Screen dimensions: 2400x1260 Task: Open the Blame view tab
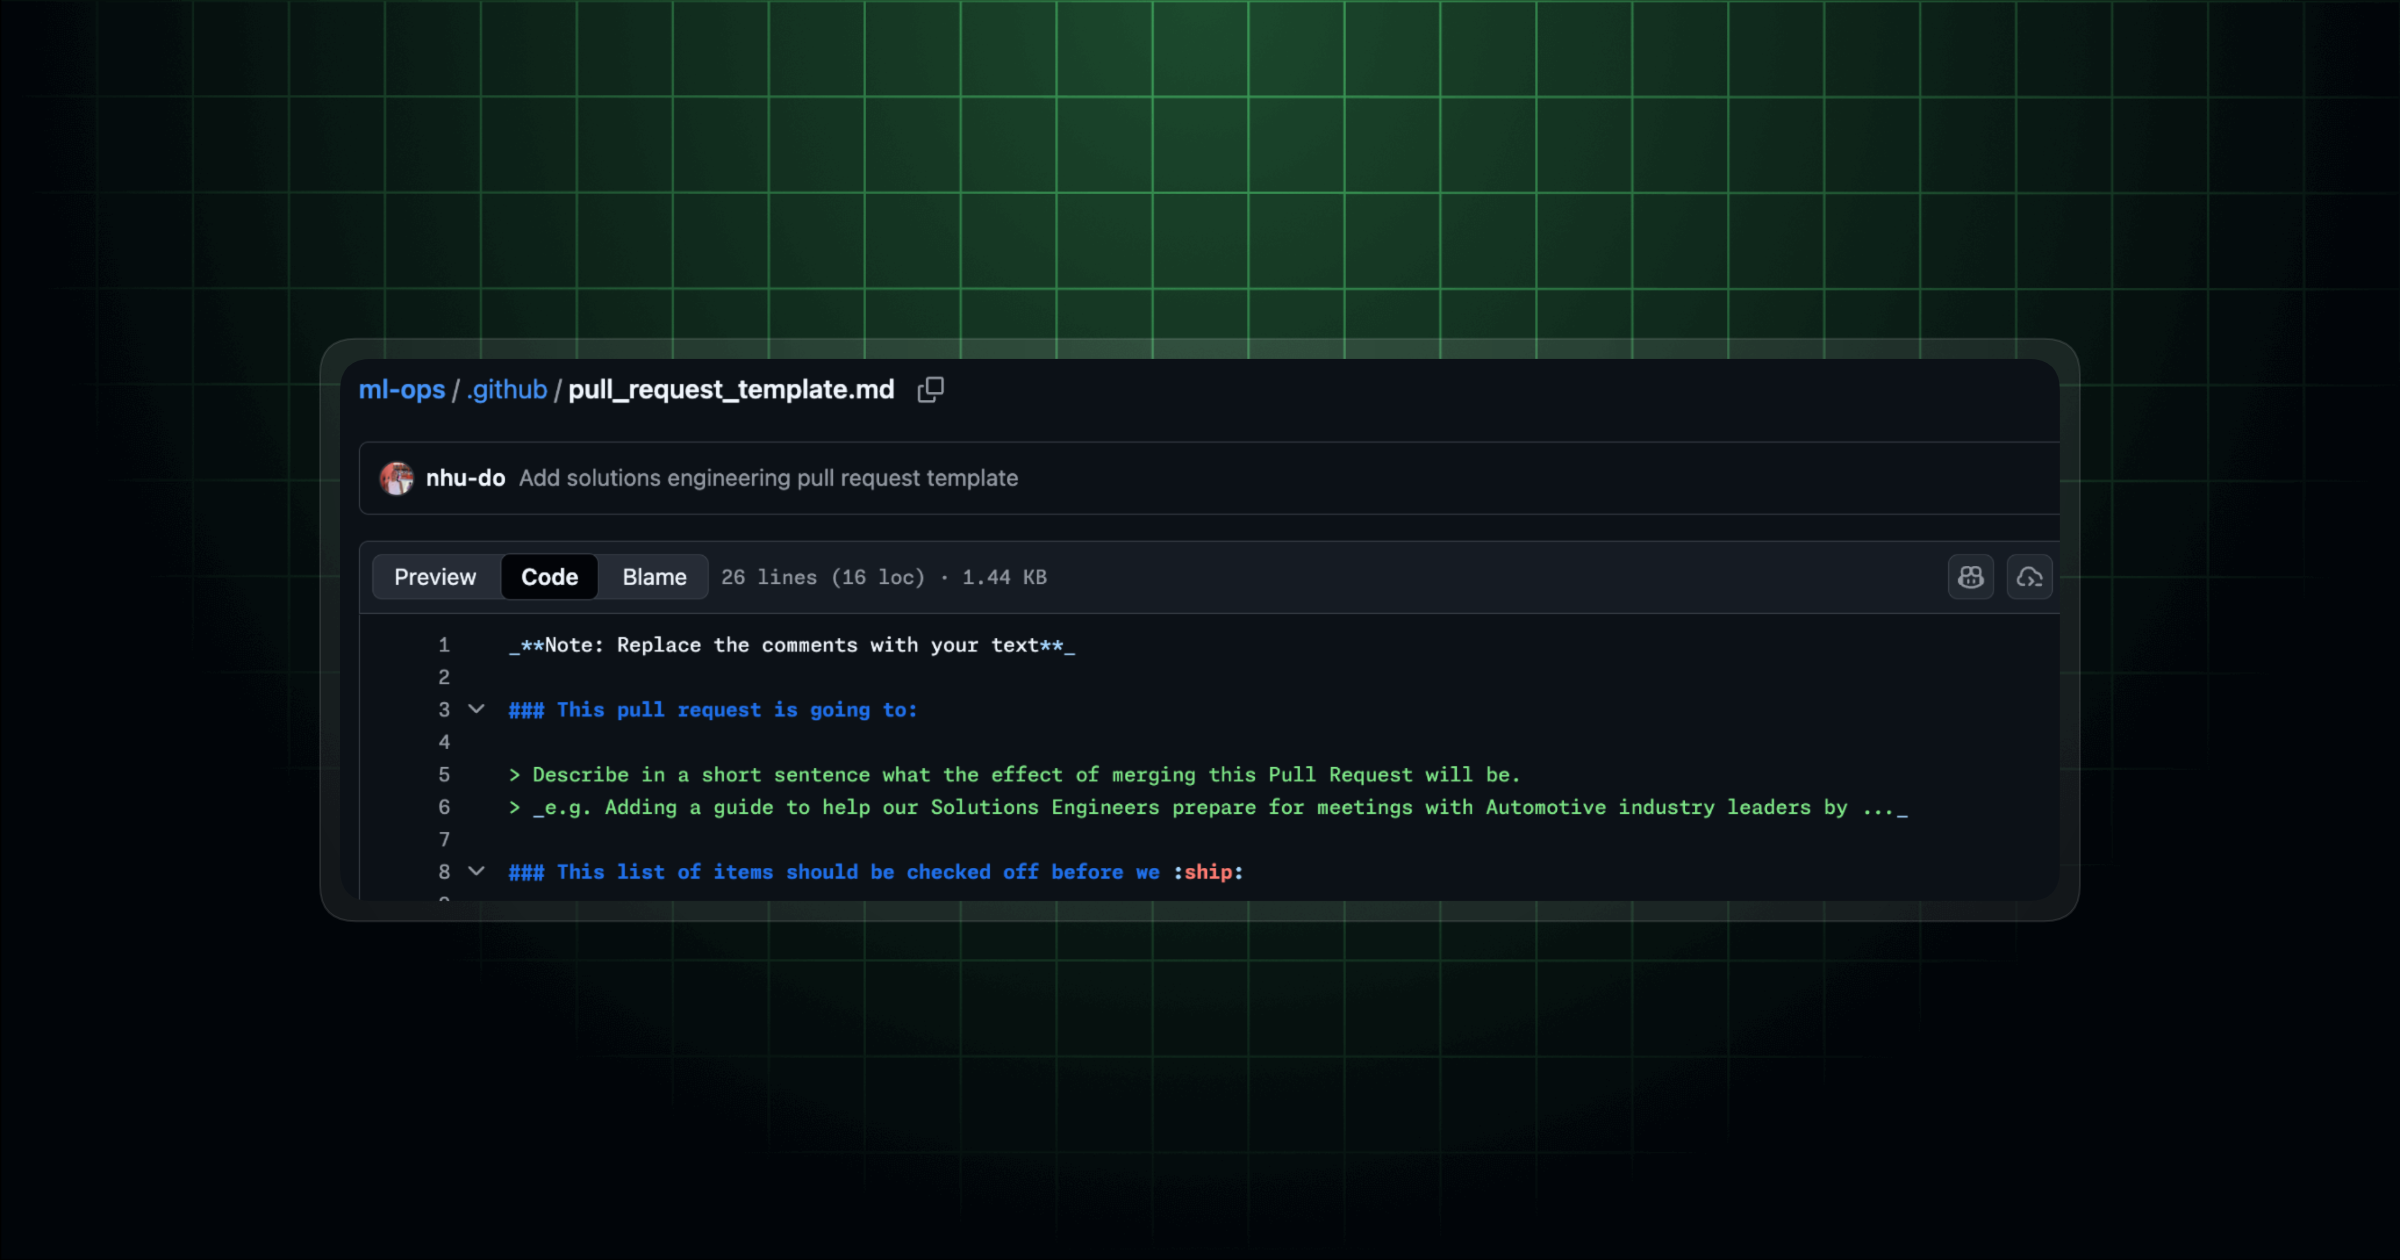click(654, 577)
